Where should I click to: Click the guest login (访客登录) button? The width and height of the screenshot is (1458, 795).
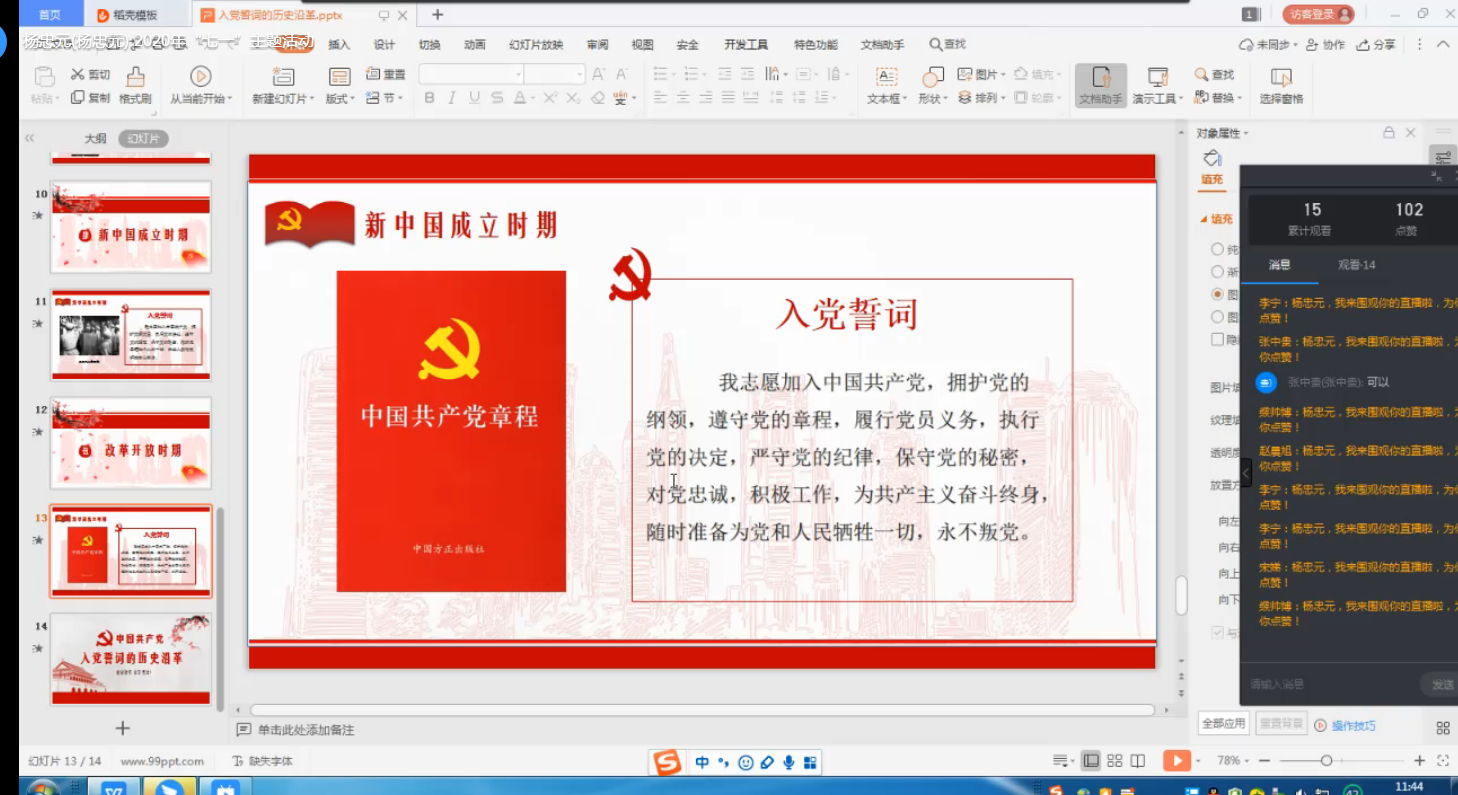pos(1319,14)
